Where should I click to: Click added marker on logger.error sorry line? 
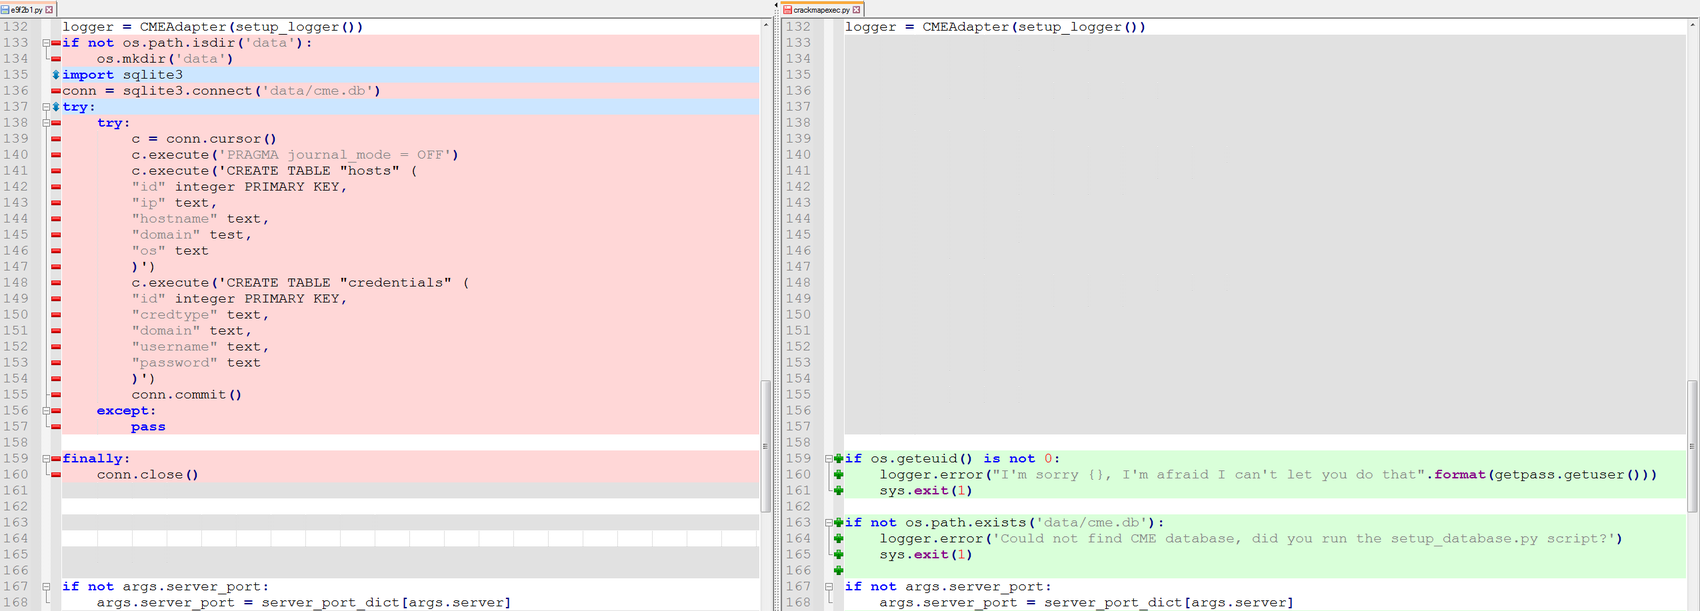pyautogui.click(x=839, y=475)
